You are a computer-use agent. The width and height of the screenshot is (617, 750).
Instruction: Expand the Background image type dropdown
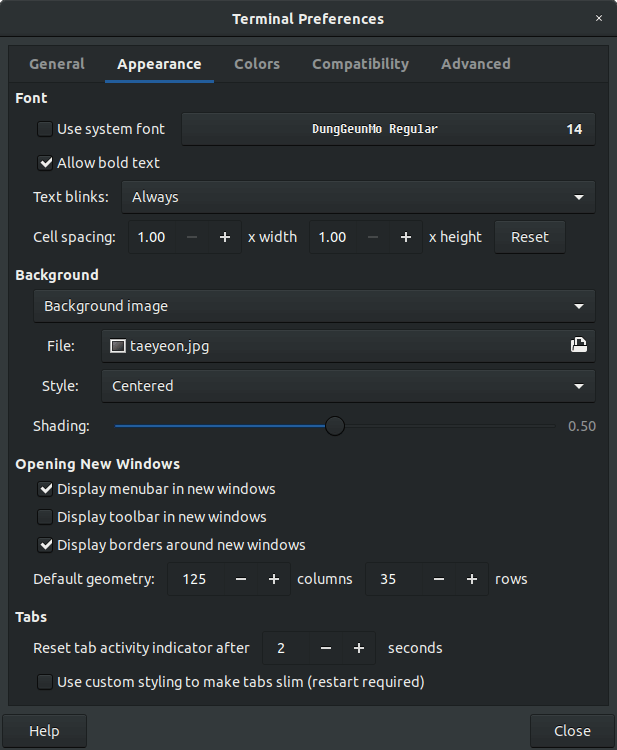[313, 306]
